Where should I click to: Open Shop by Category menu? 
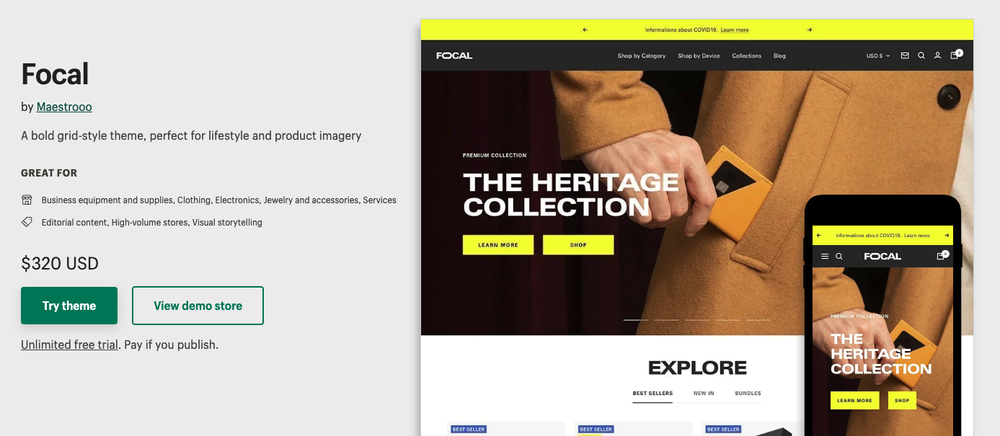[641, 55]
